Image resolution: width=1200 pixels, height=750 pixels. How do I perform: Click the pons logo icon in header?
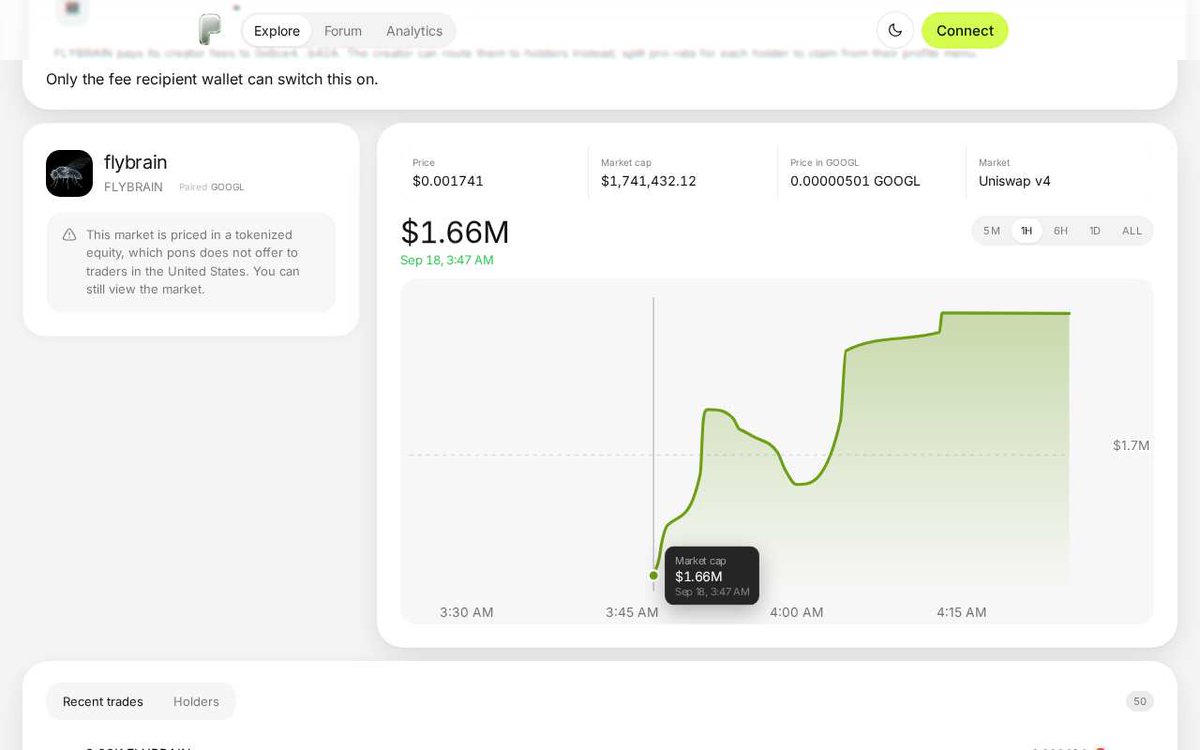tap(209, 30)
